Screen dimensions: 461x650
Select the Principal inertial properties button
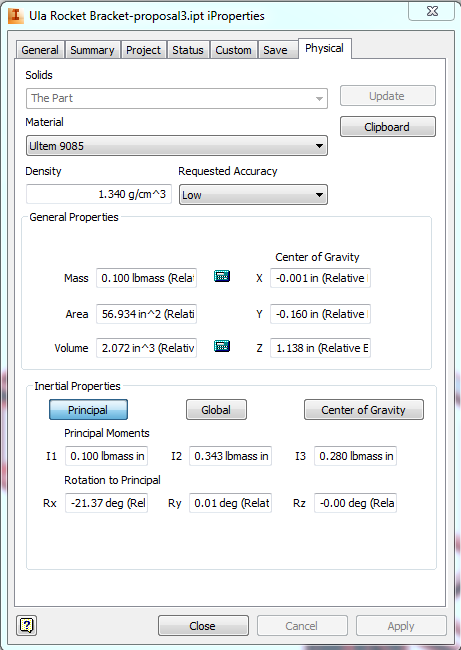[x=88, y=410]
